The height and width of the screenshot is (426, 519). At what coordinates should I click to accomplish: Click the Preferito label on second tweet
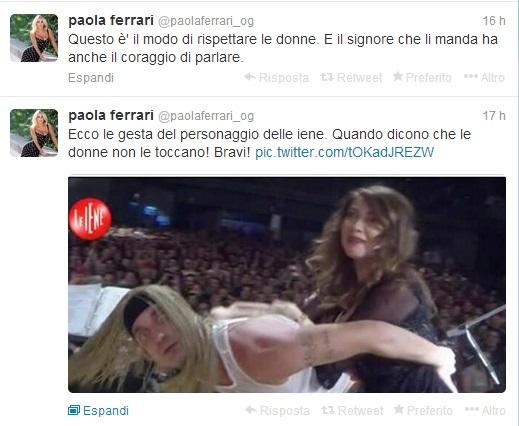click(x=430, y=410)
